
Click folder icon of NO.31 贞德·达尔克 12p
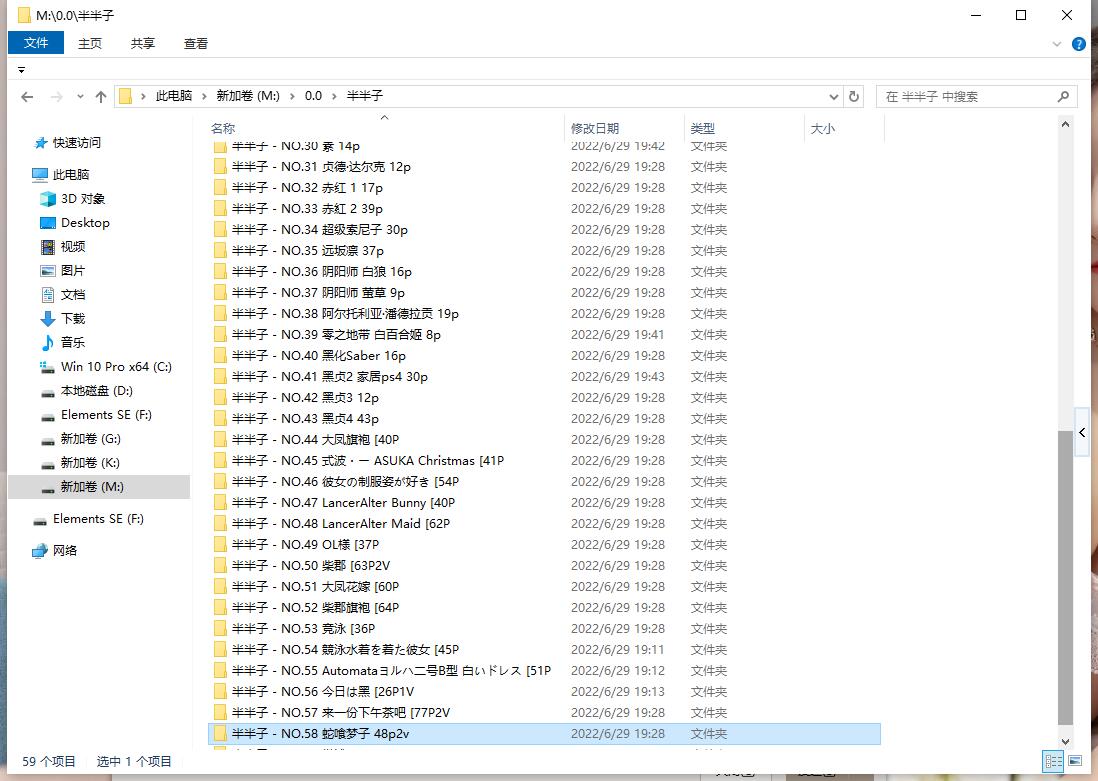(220, 167)
